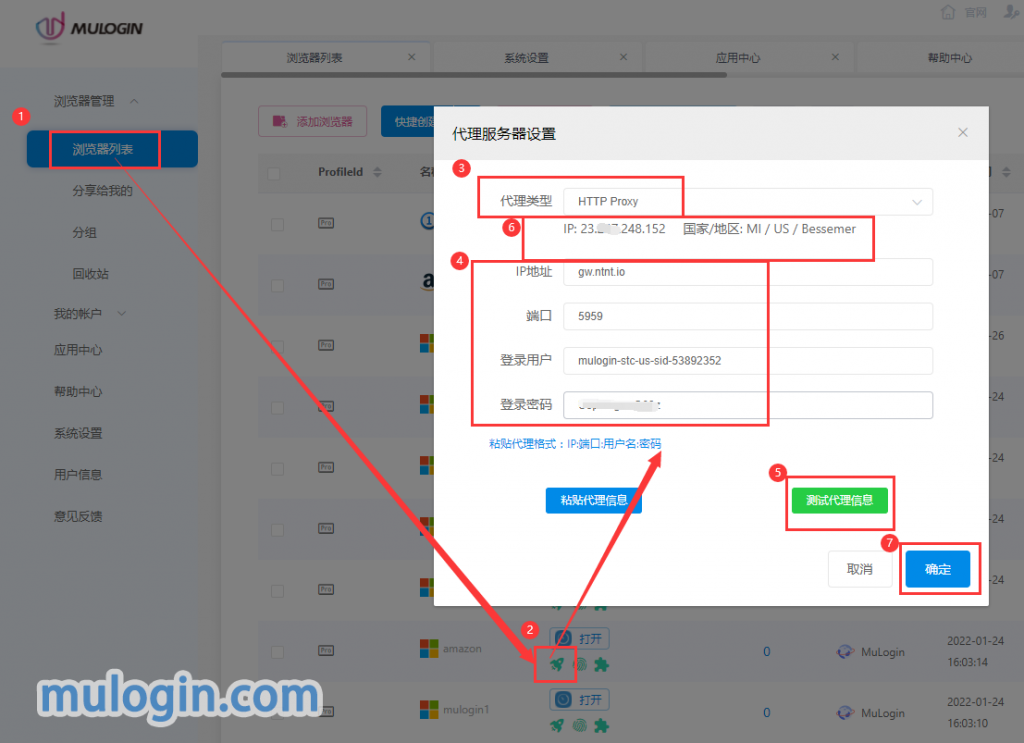Check the checkbox in the amazon row
Viewport: 1024px width, 743px height.
pyautogui.click(x=278, y=651)
